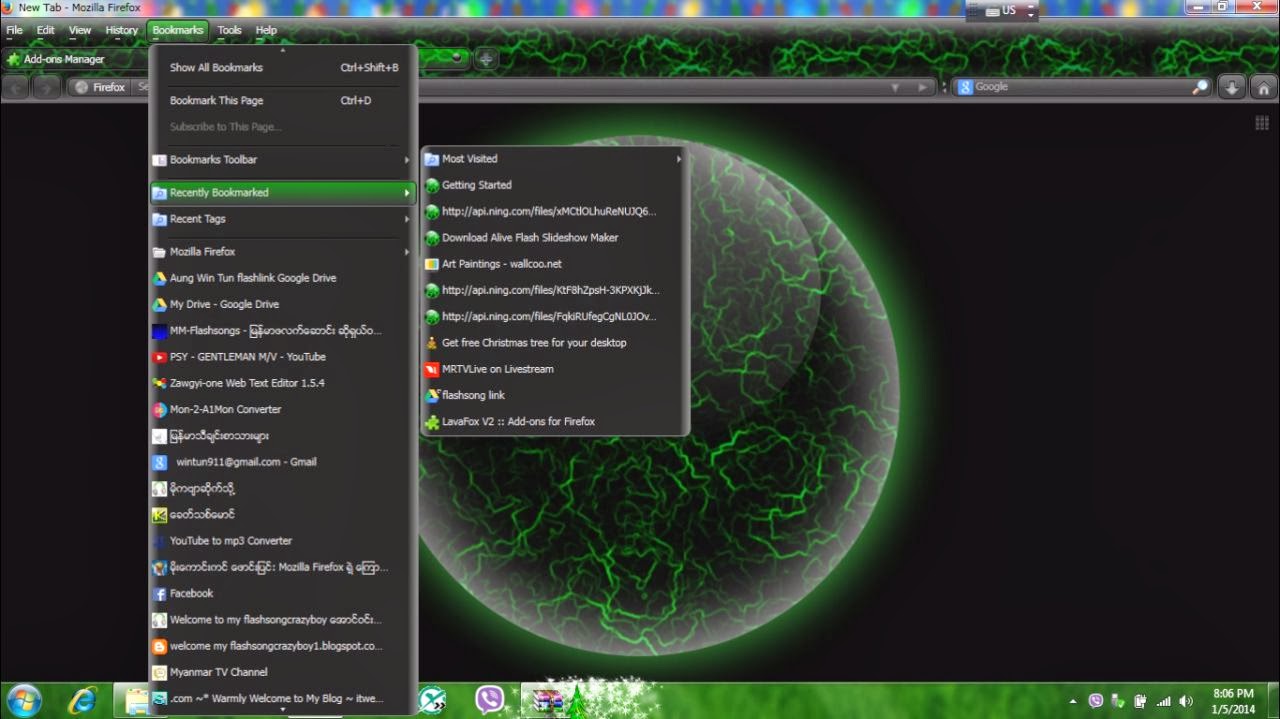Show hidden tray icons arrow
1280x719 pixels.
1073,701
